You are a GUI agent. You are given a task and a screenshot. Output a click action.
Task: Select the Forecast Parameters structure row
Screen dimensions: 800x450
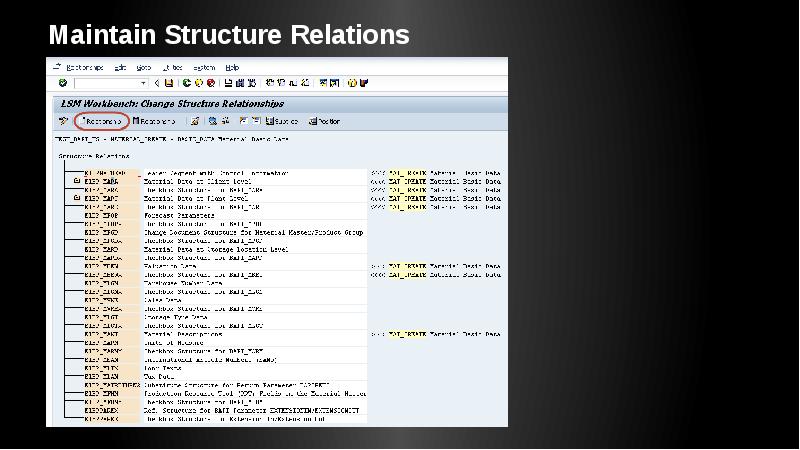pos(224,215)
